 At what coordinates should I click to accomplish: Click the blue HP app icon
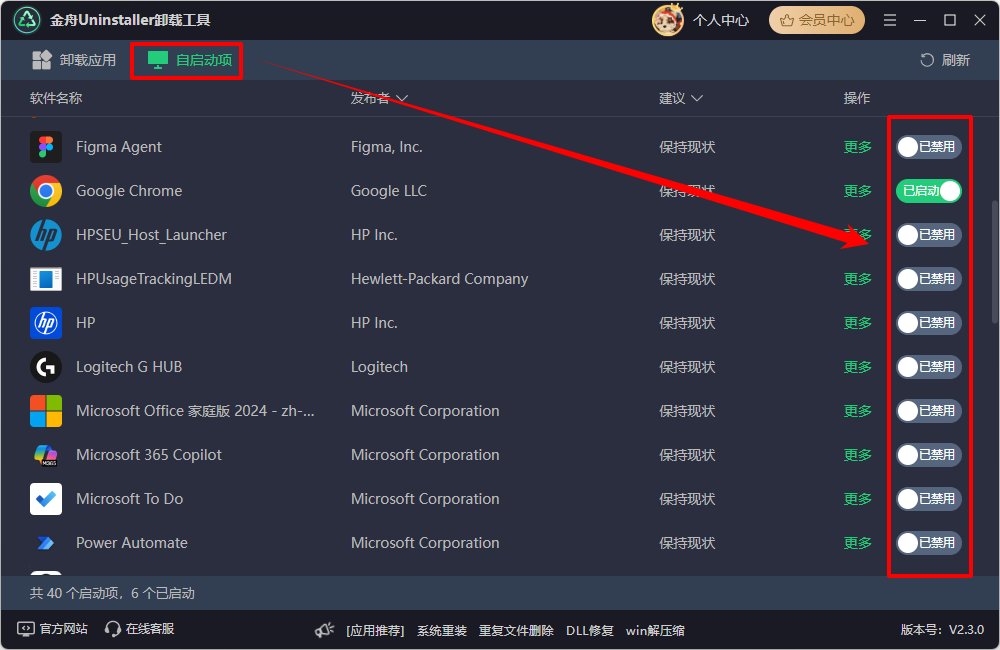[x=46, y=323]
